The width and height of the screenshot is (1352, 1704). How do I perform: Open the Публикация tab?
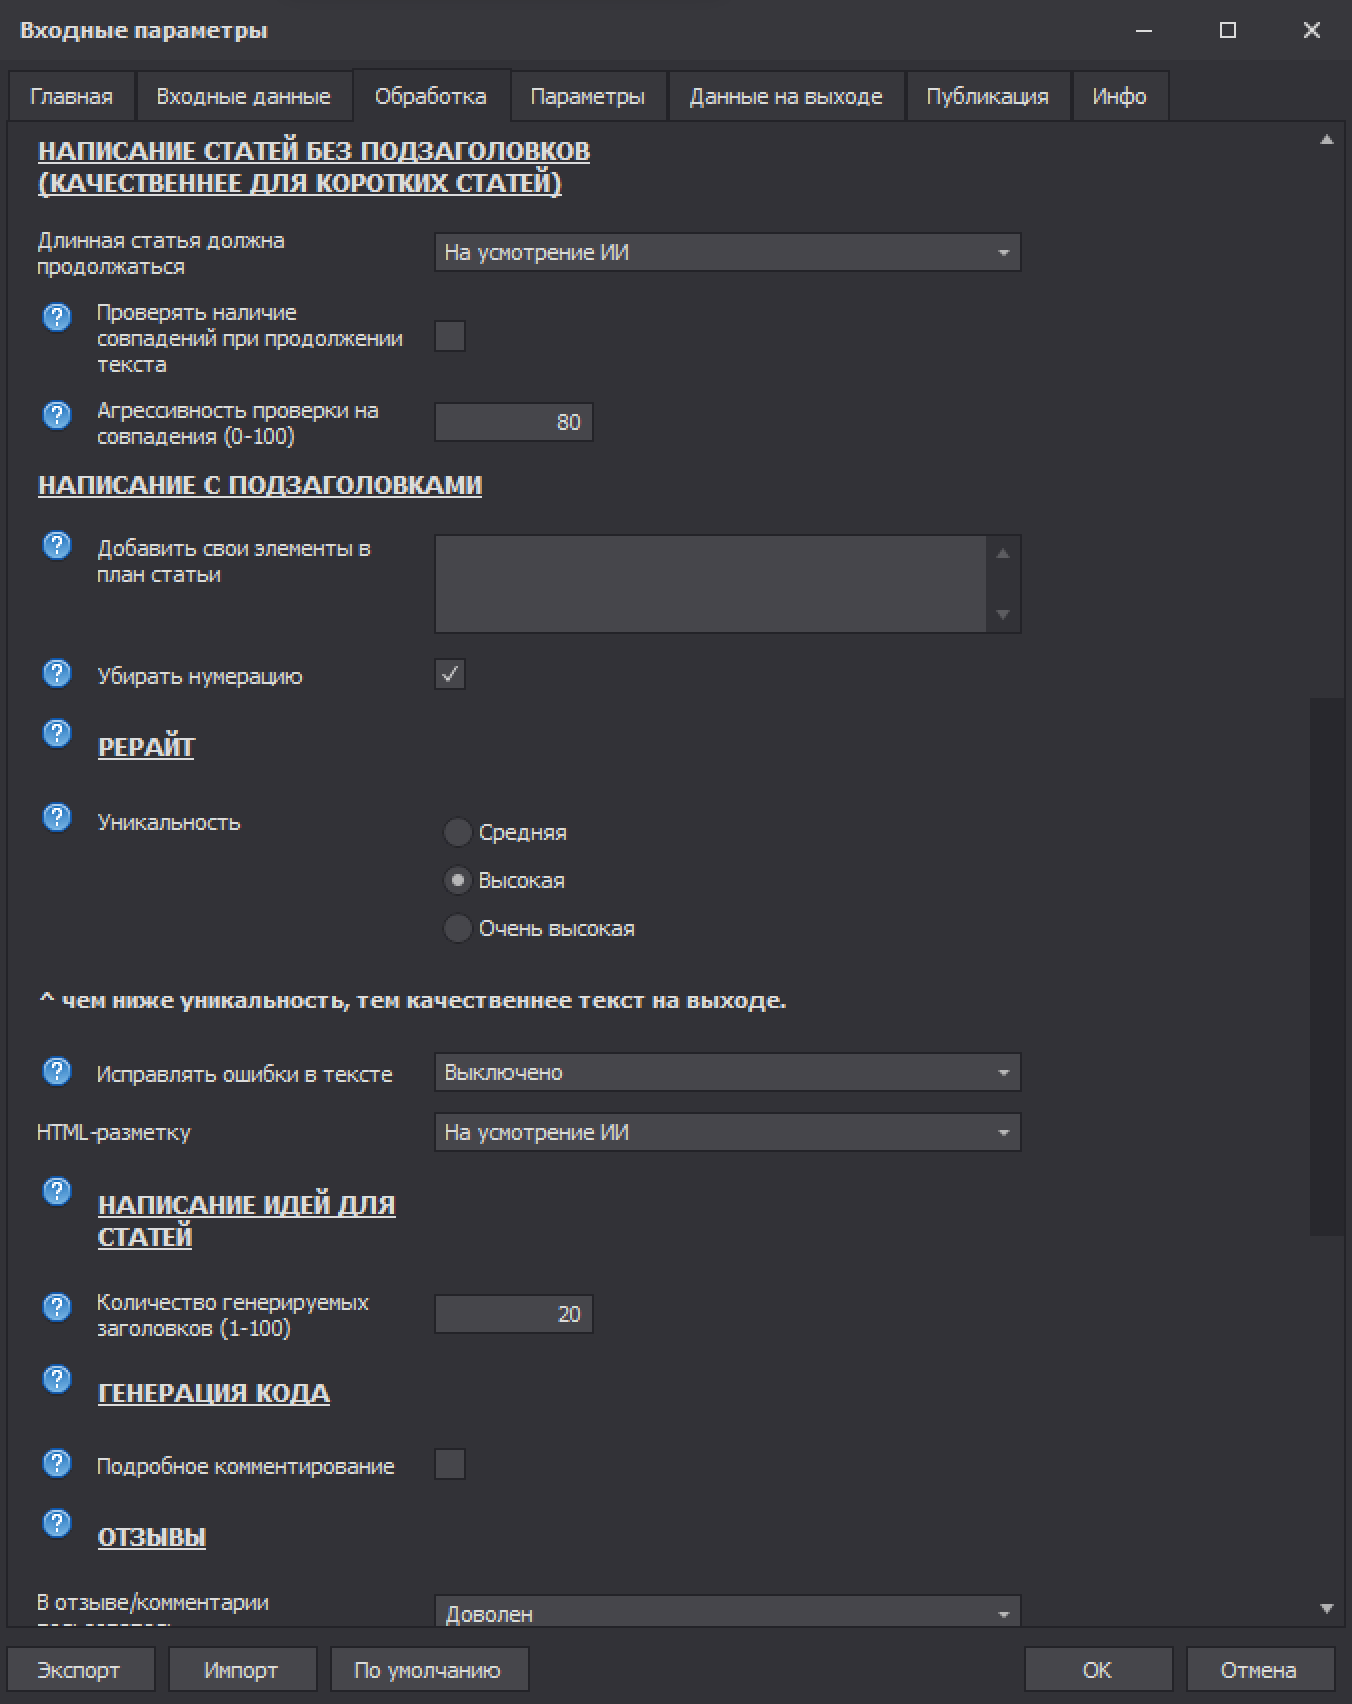987,97
